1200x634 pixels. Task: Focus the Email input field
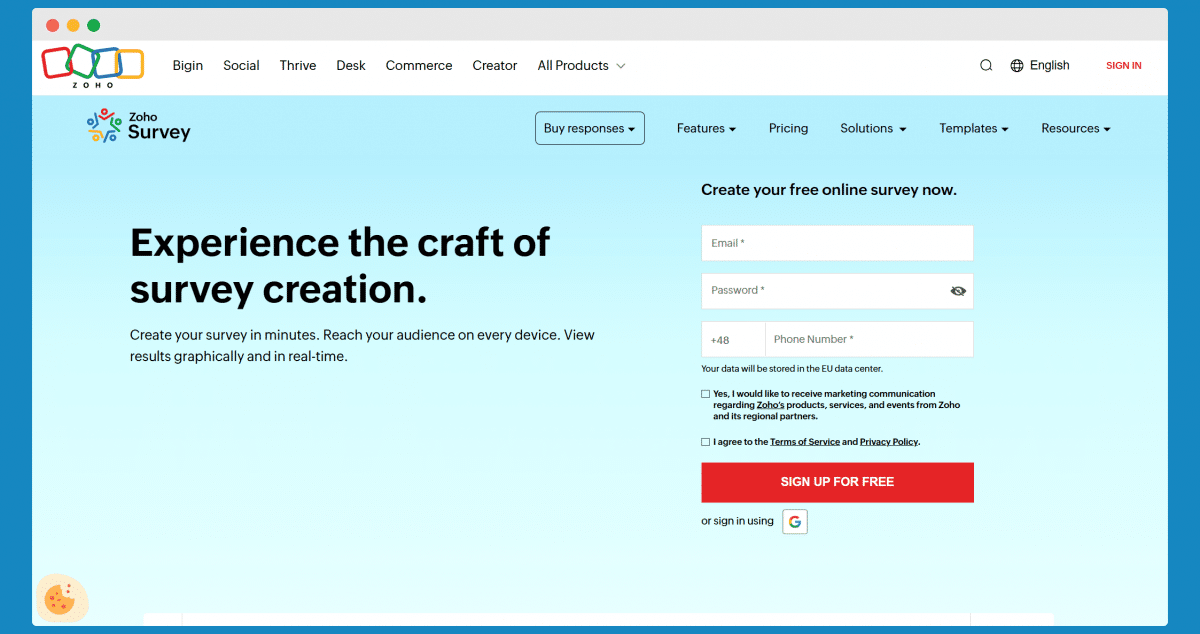[x=837, y=243]
